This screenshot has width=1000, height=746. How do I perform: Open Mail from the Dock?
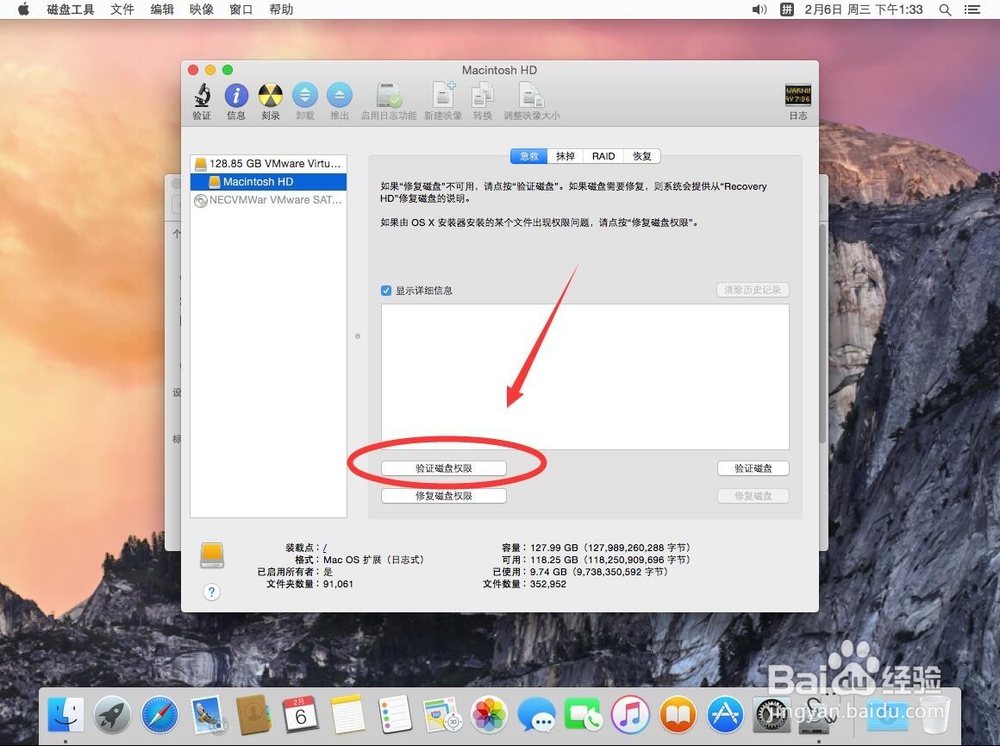(x=207, y=714)
